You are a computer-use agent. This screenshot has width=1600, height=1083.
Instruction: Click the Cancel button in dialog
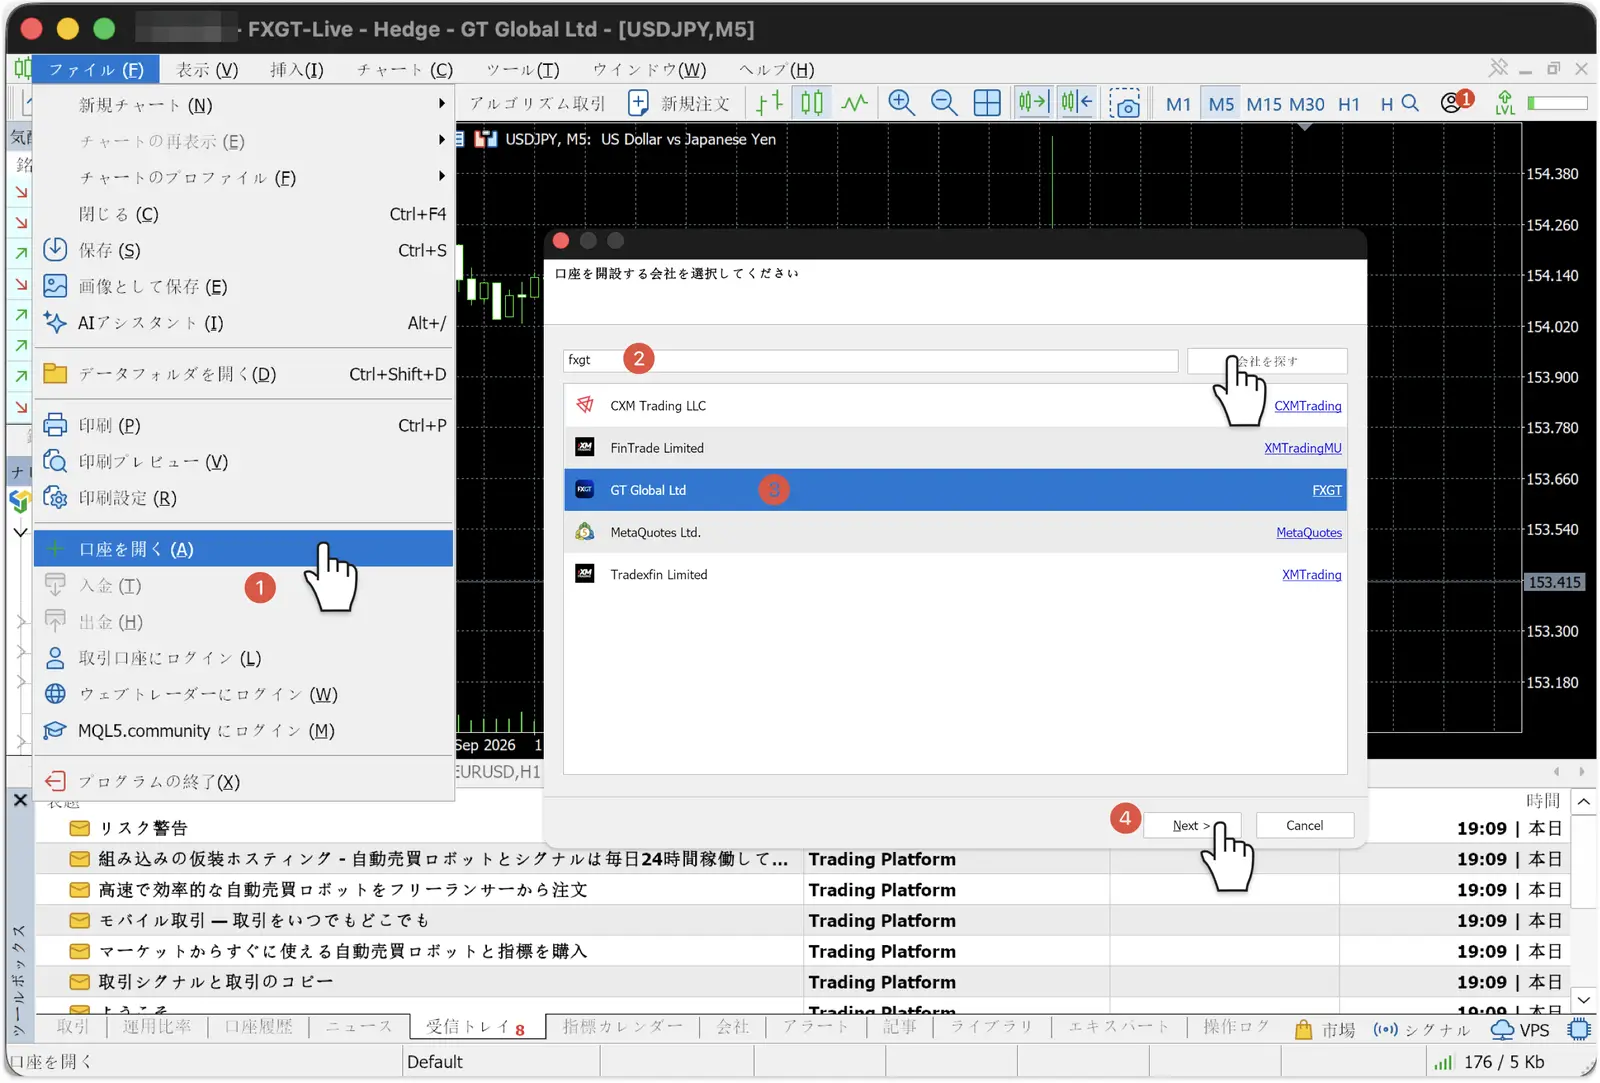click(x=1304, y=825)
